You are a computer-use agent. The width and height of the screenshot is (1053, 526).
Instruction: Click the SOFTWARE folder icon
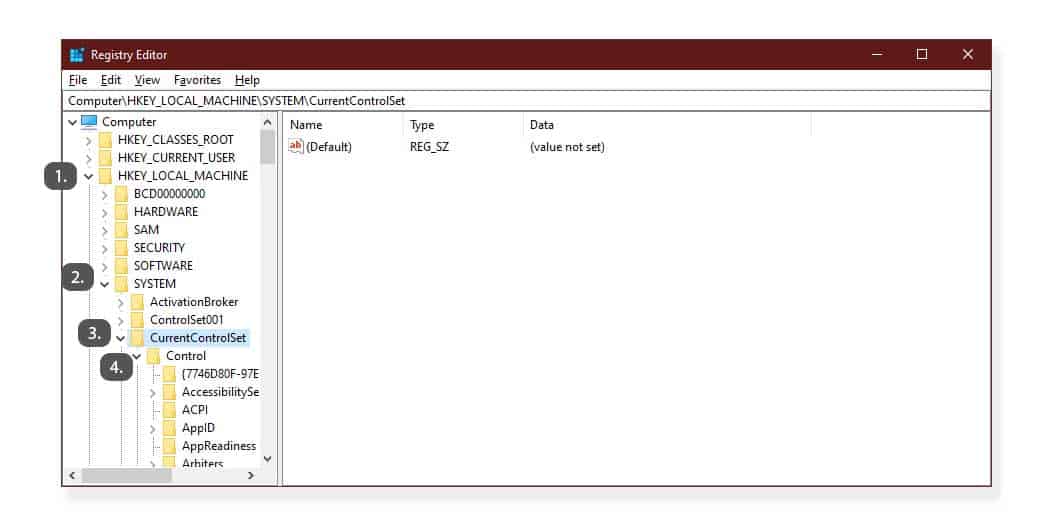tap(122, 266)
